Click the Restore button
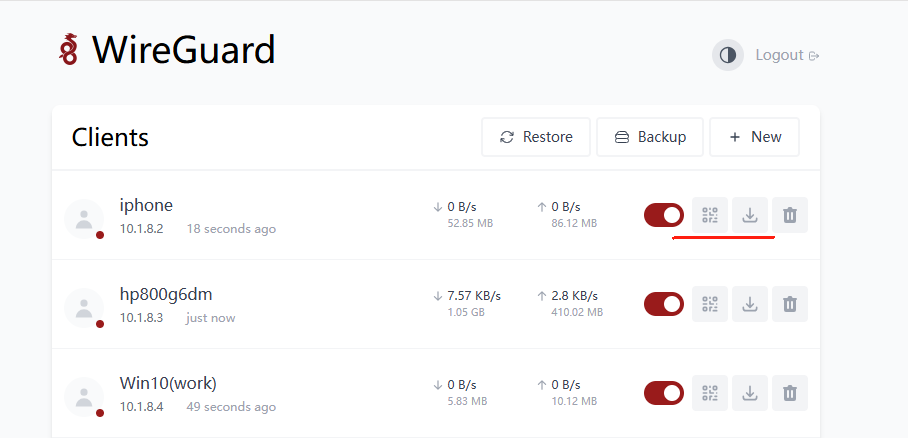The image size is (908, 438). [536, 137]
